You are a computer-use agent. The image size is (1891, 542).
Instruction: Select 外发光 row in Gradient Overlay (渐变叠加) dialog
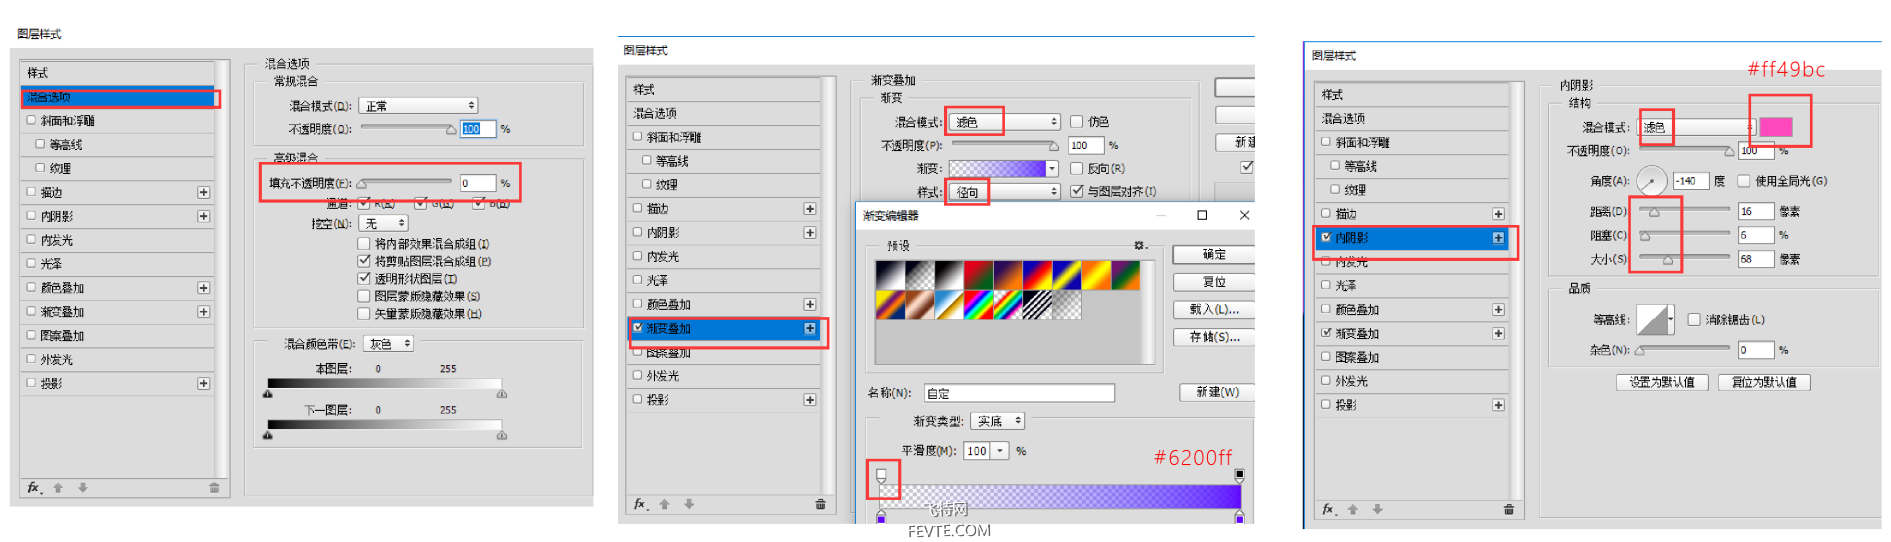pyautogui.click(x=724, y=376)
